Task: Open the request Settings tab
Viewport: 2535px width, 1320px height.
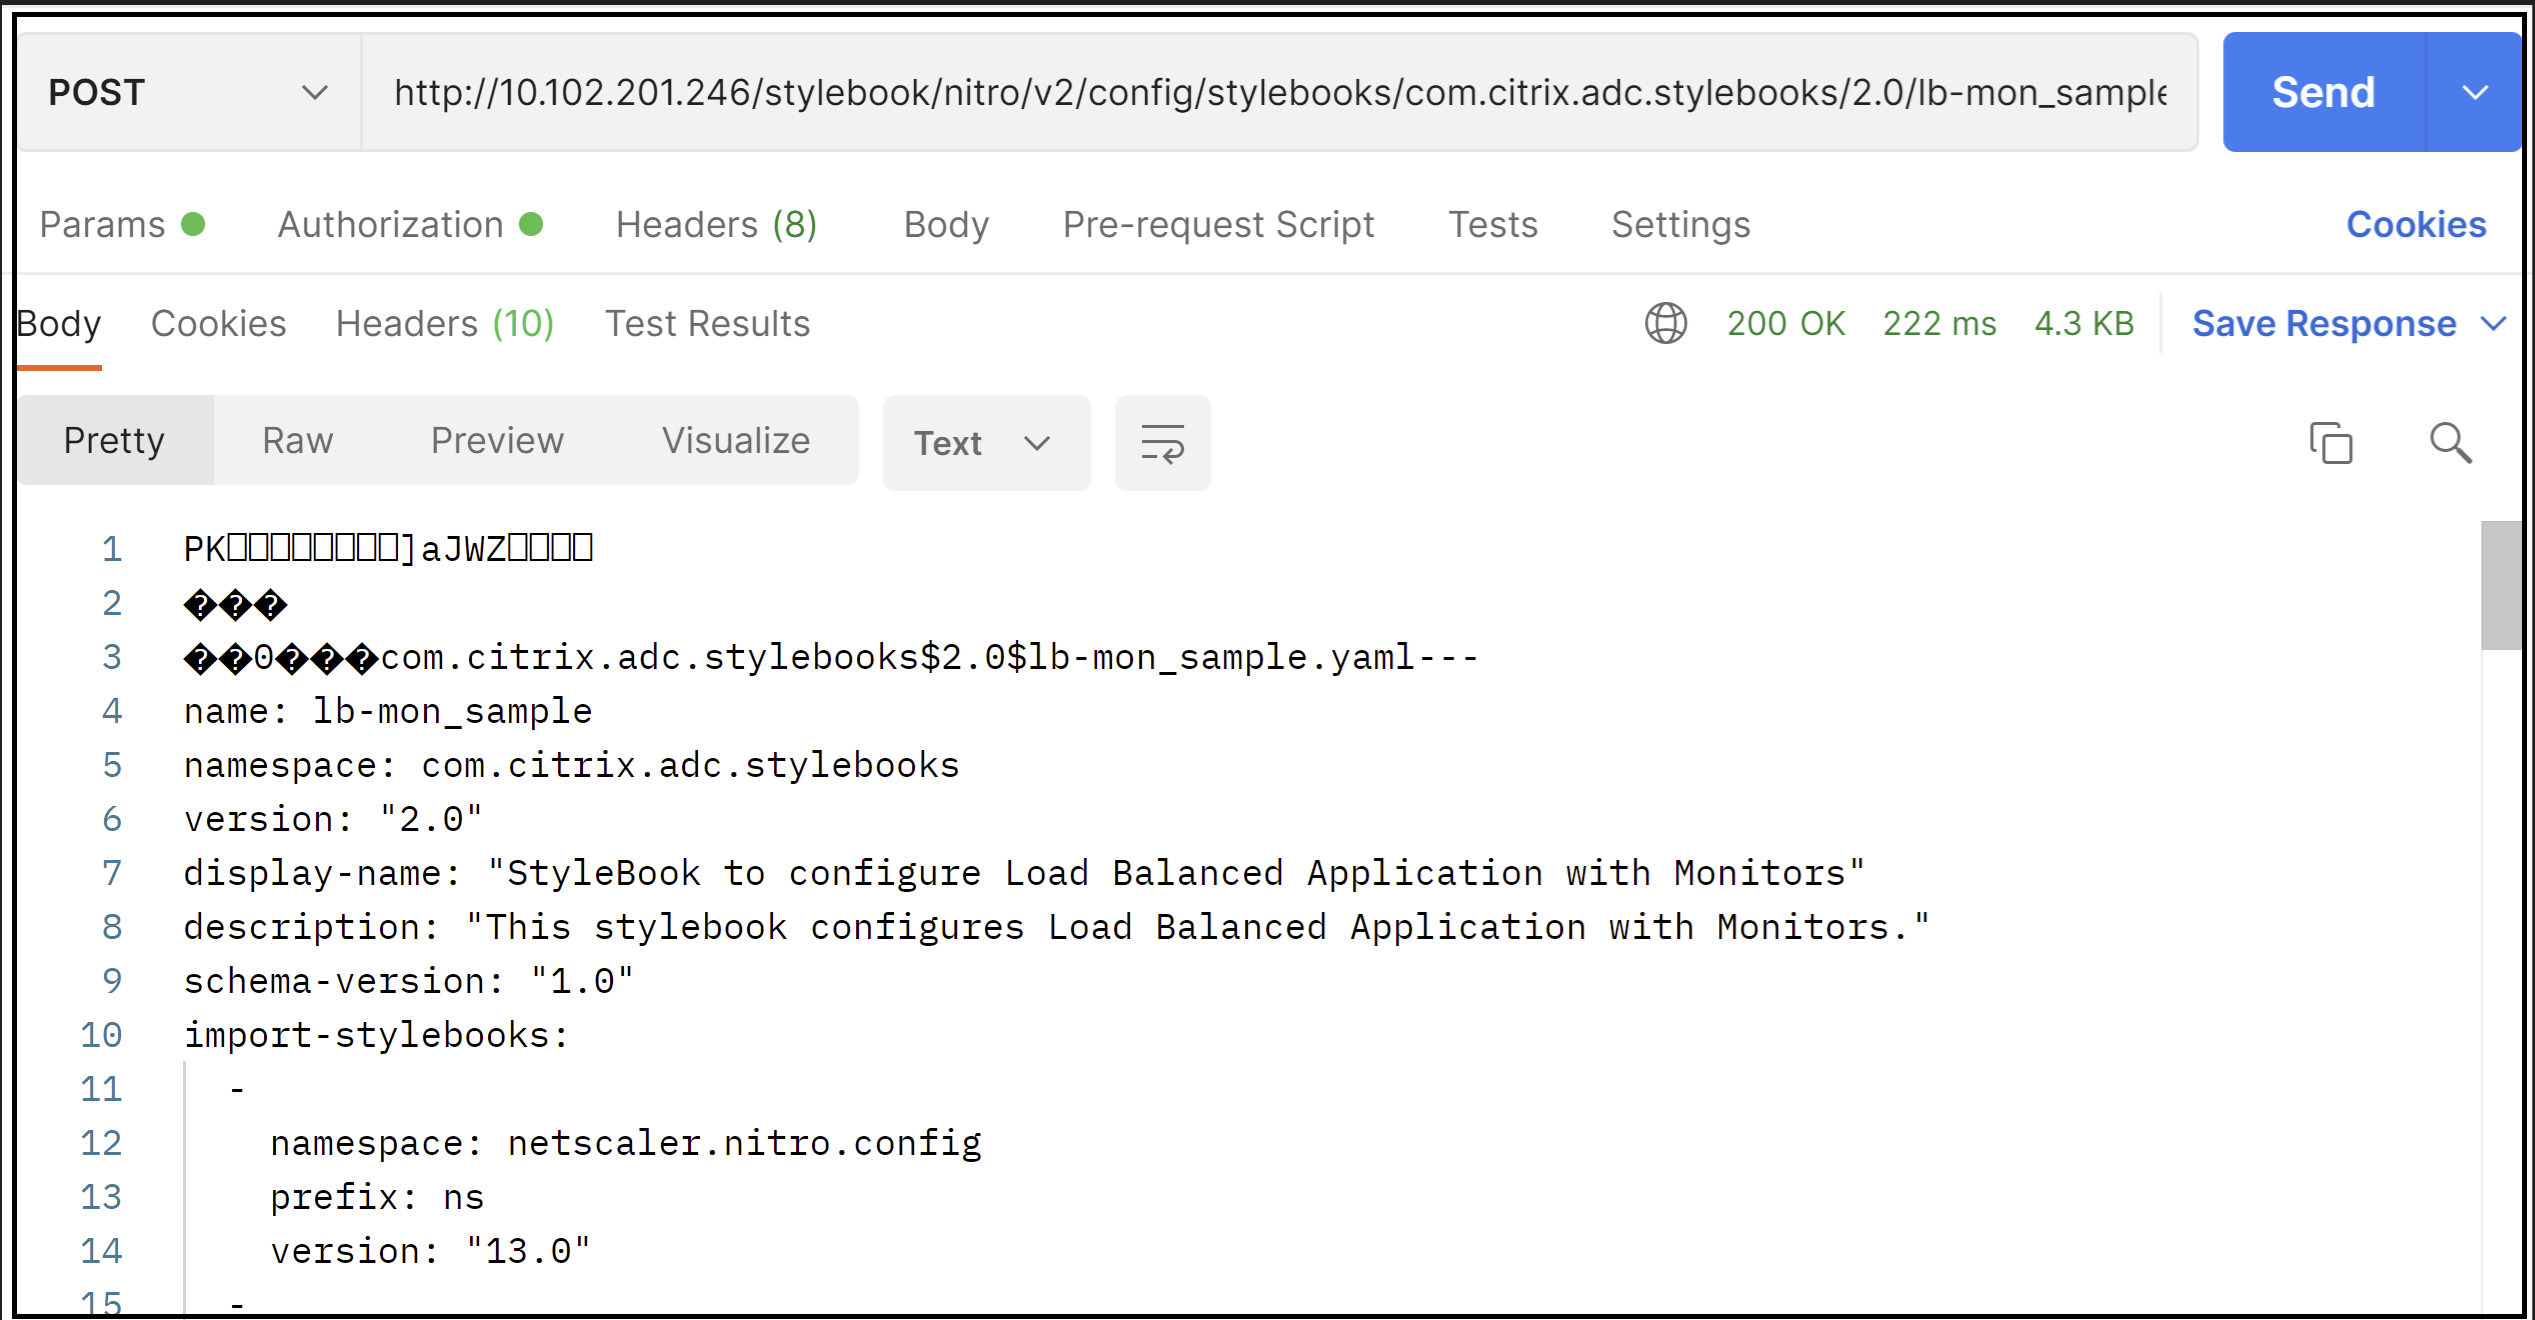Action: point(1680,224)
